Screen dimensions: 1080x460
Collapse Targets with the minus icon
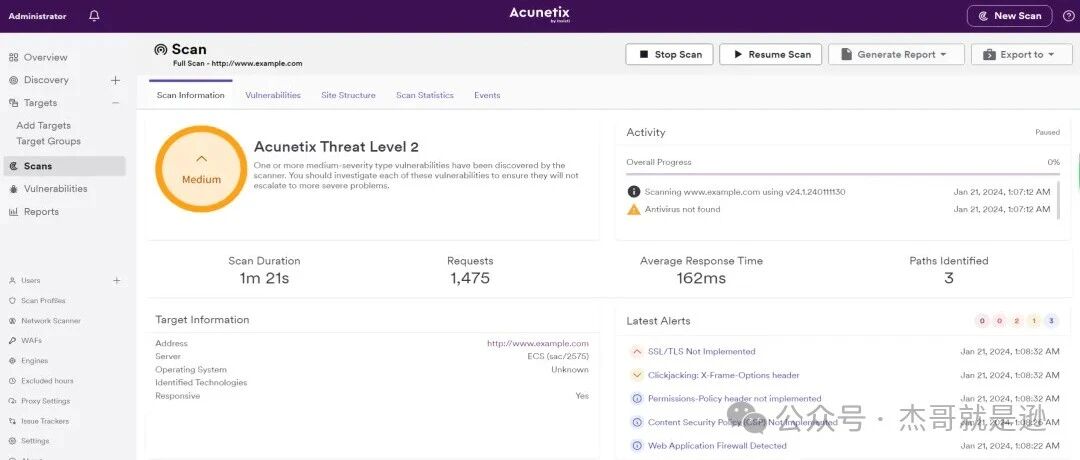pyautogui.click(x=115, y=103)
